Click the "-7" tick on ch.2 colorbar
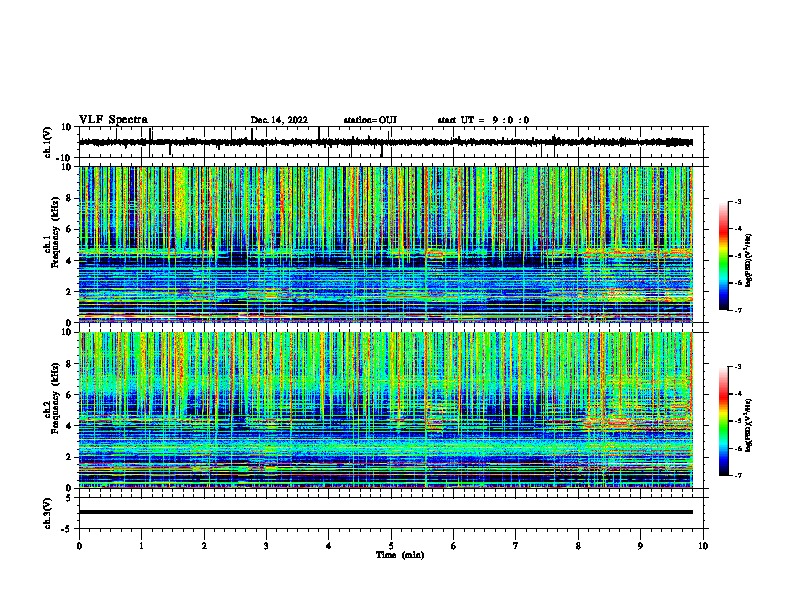This screenshot has width=792, height=612. point(737,476)
